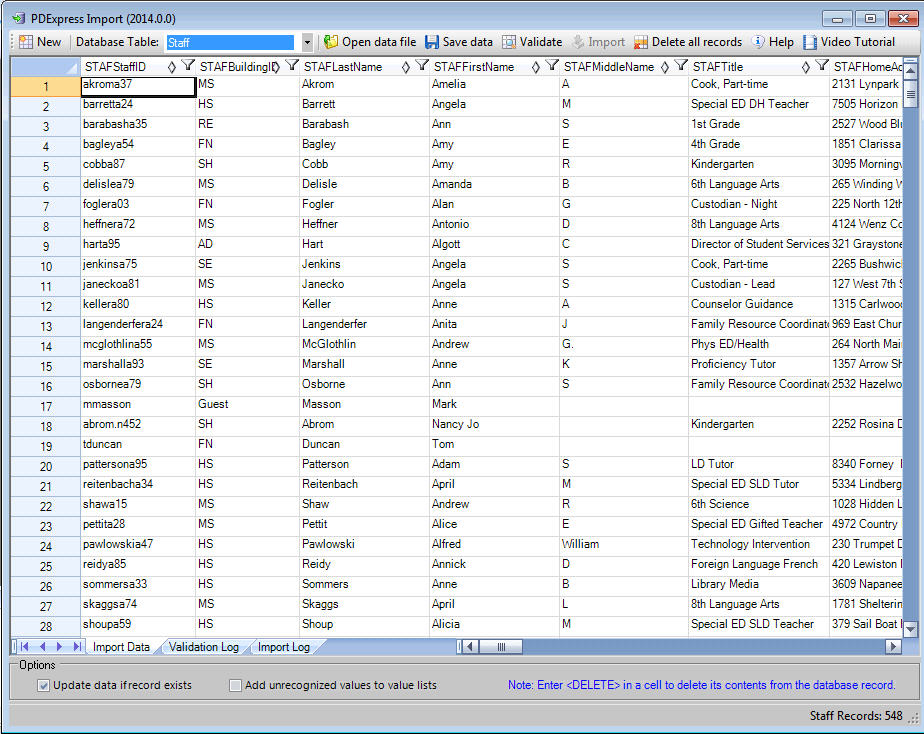Sort the STAFLastName column with the diamond
The image size is (924, 734).
coord(405,67)
